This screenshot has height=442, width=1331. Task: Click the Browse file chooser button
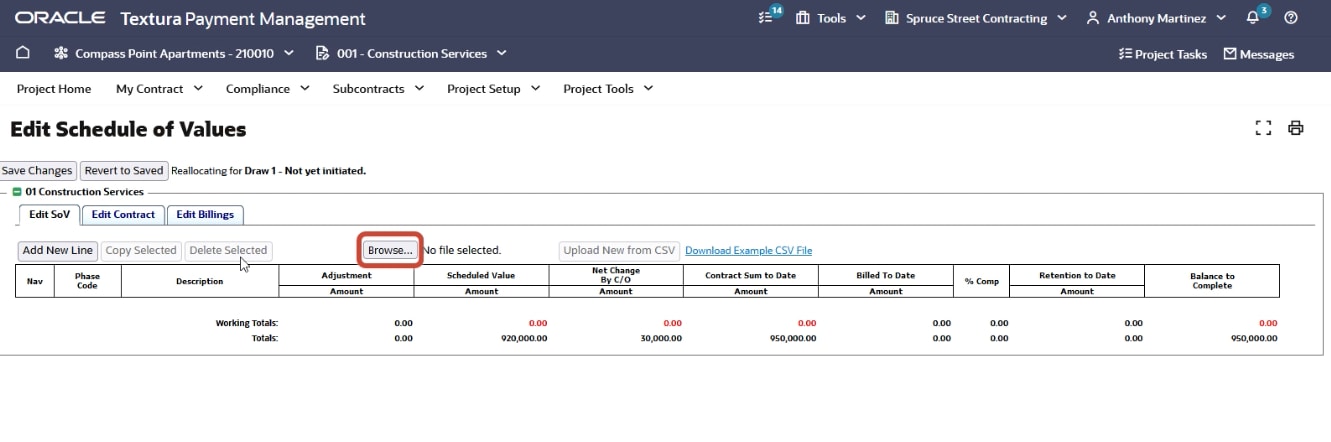pos(389,250)
